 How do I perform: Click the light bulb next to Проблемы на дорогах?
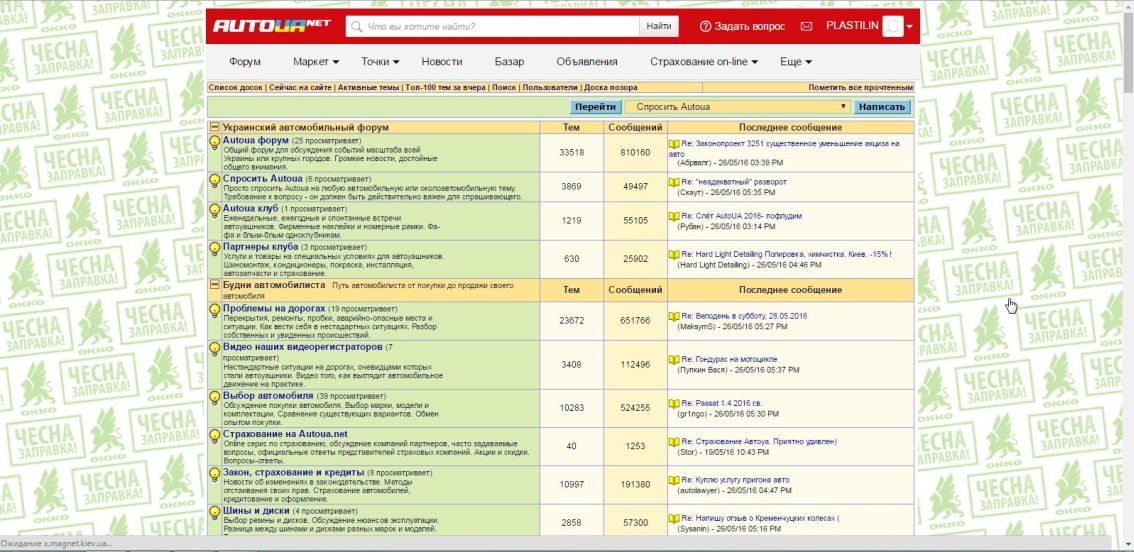click(x=214, y=310)
